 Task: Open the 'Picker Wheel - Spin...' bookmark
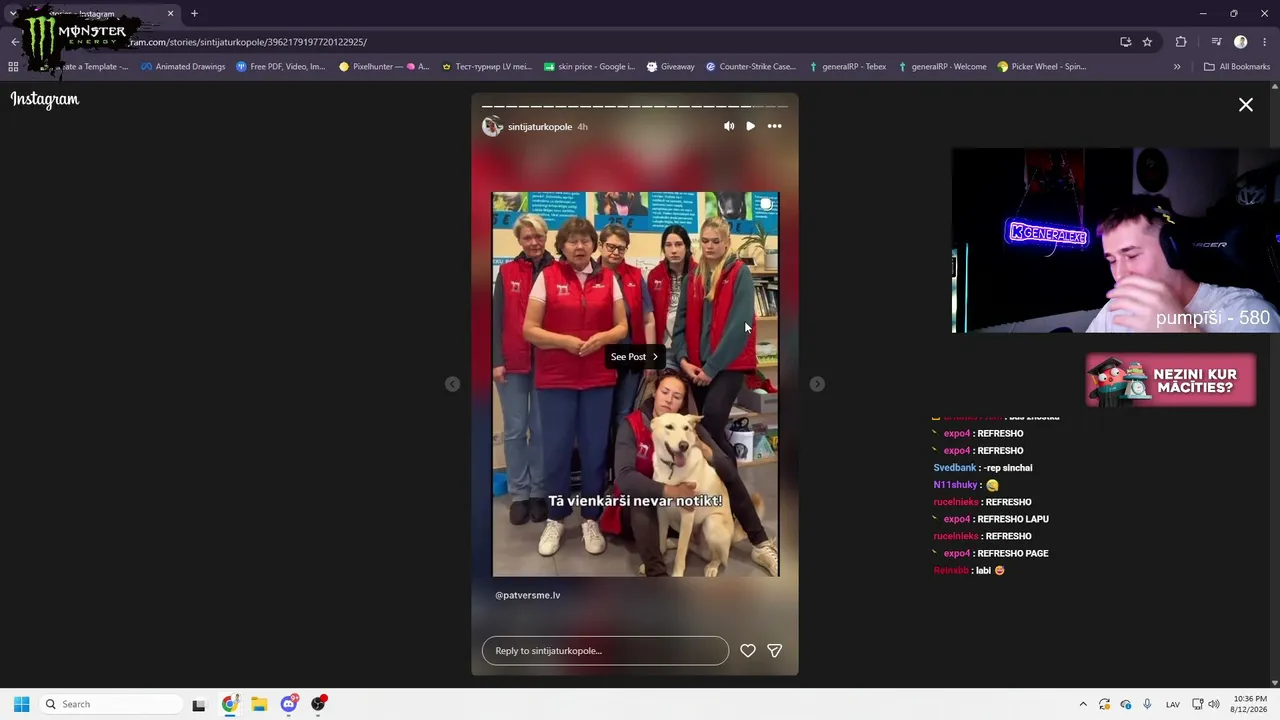point(1042,67)
